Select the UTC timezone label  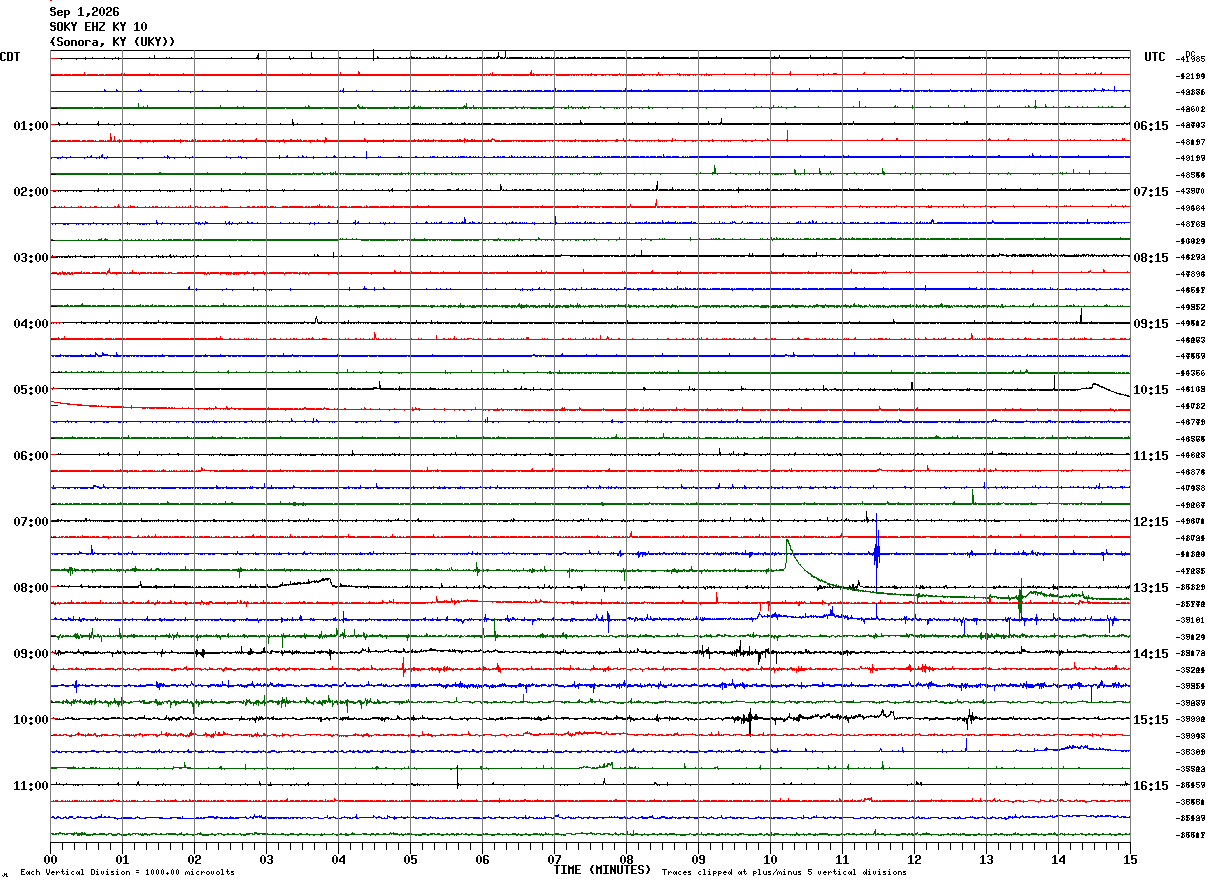pos(1155,57)
